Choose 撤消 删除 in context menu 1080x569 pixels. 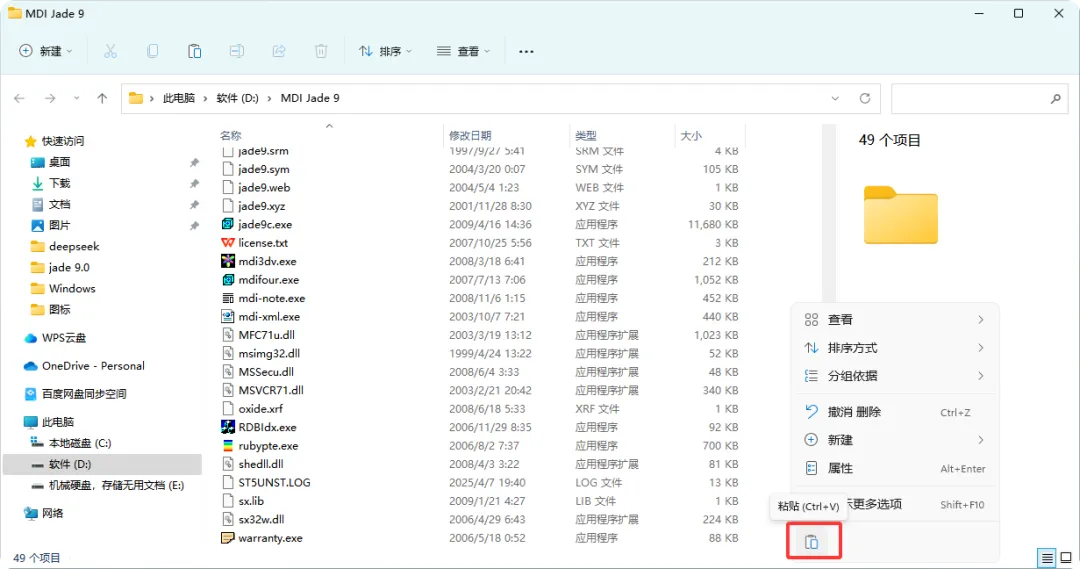(895, 412)
